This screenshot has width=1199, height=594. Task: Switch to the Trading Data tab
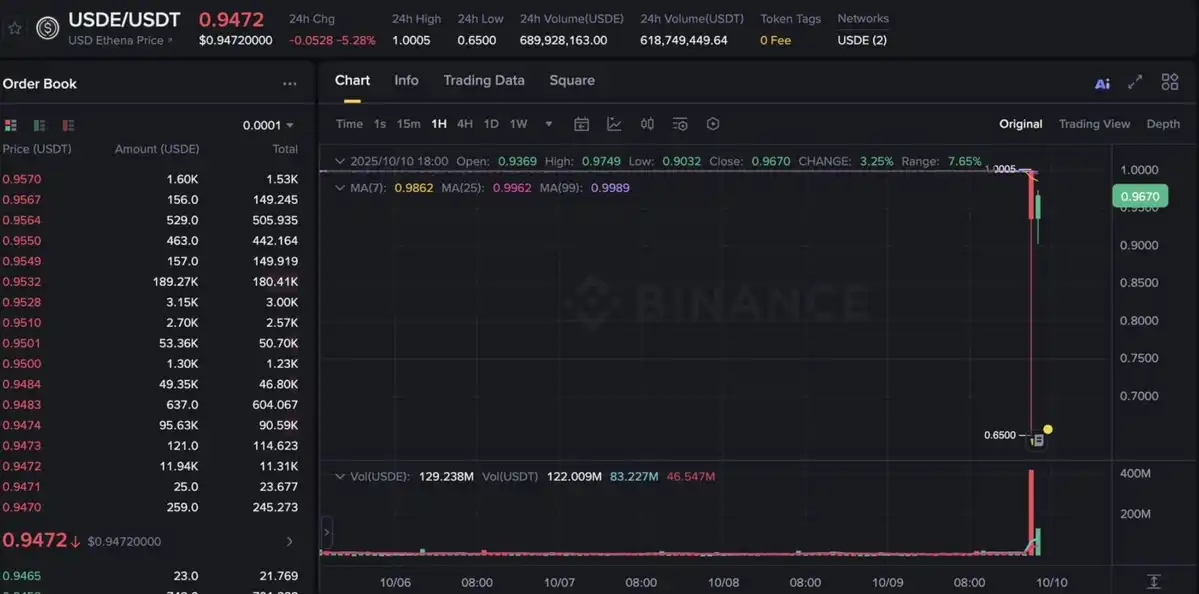pyautogui.click(x=483, y=80)
